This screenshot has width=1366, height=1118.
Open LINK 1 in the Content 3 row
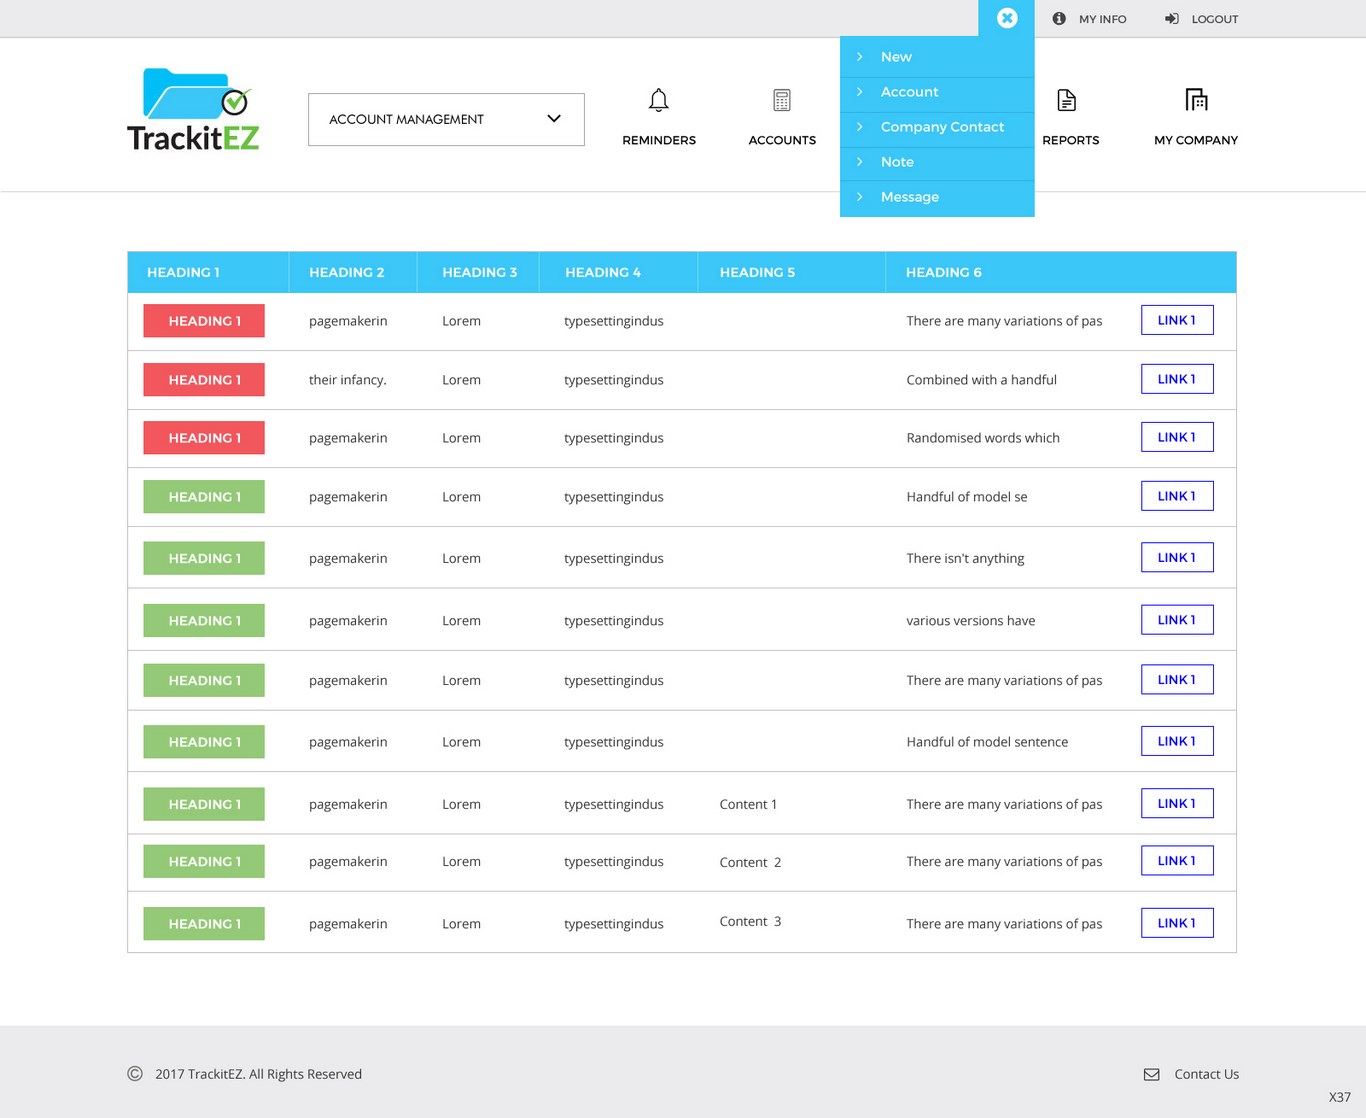pos(1177,923)
